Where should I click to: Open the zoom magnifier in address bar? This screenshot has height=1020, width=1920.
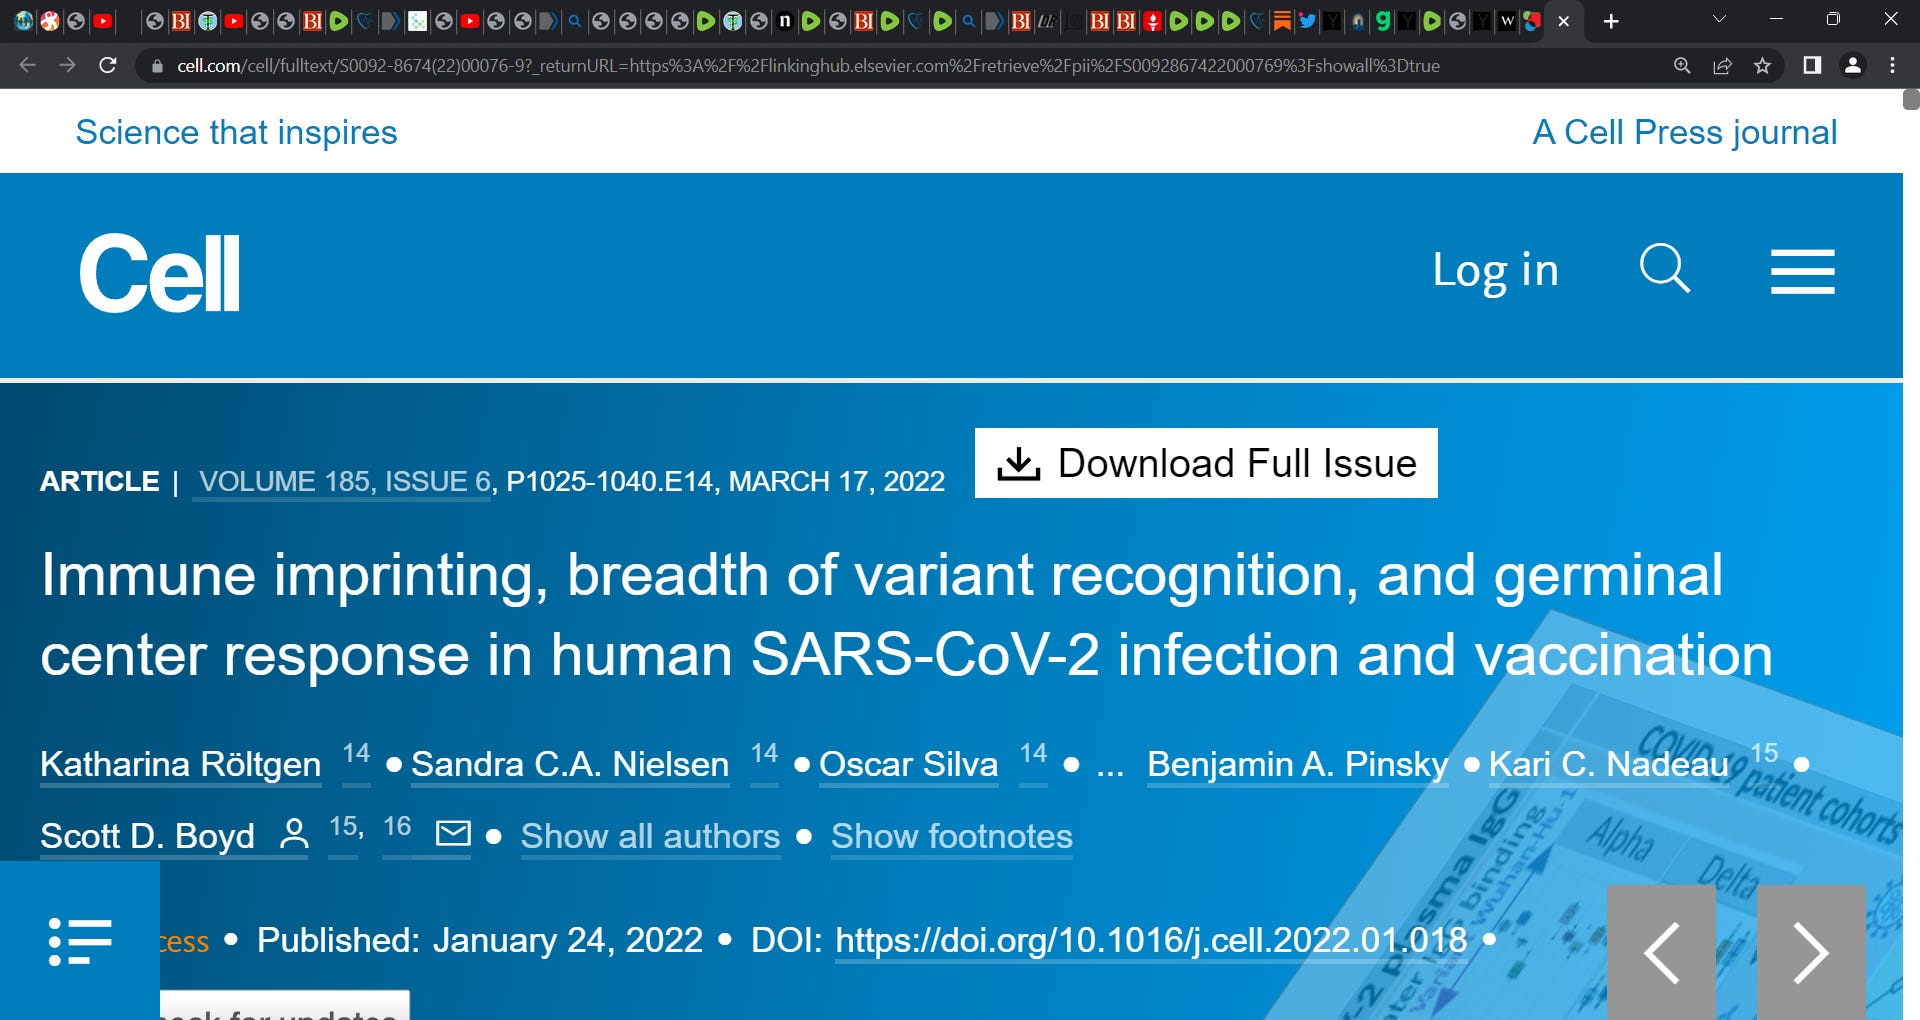click(x=1682, y=65)
